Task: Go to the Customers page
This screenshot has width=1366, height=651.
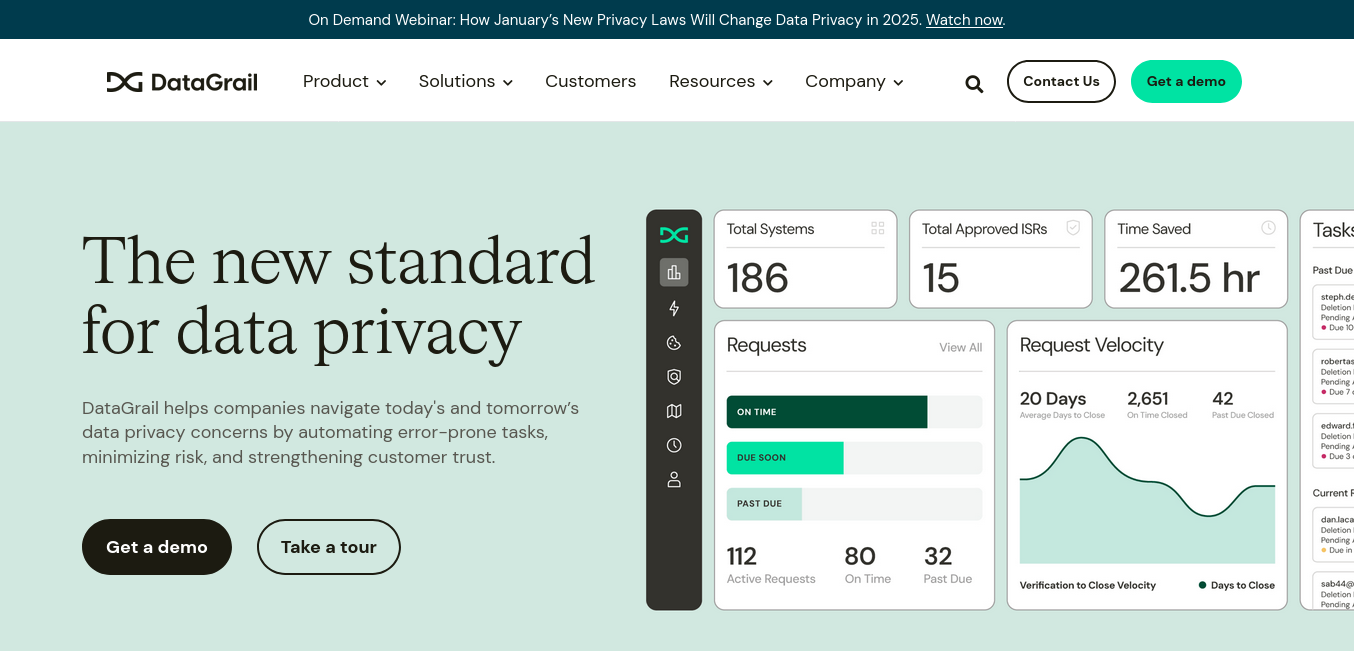Action: point(591,82)
